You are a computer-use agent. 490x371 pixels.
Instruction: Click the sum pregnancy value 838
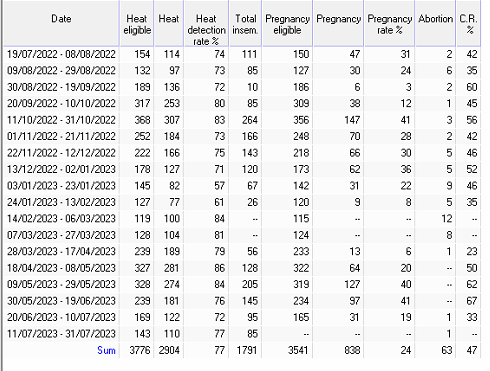pos(352,350)
